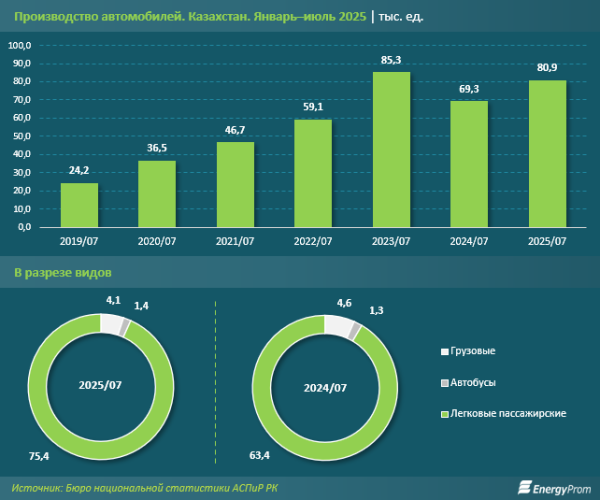Select the 2022/07 bar showing 59,1

(x=313, y=174)
